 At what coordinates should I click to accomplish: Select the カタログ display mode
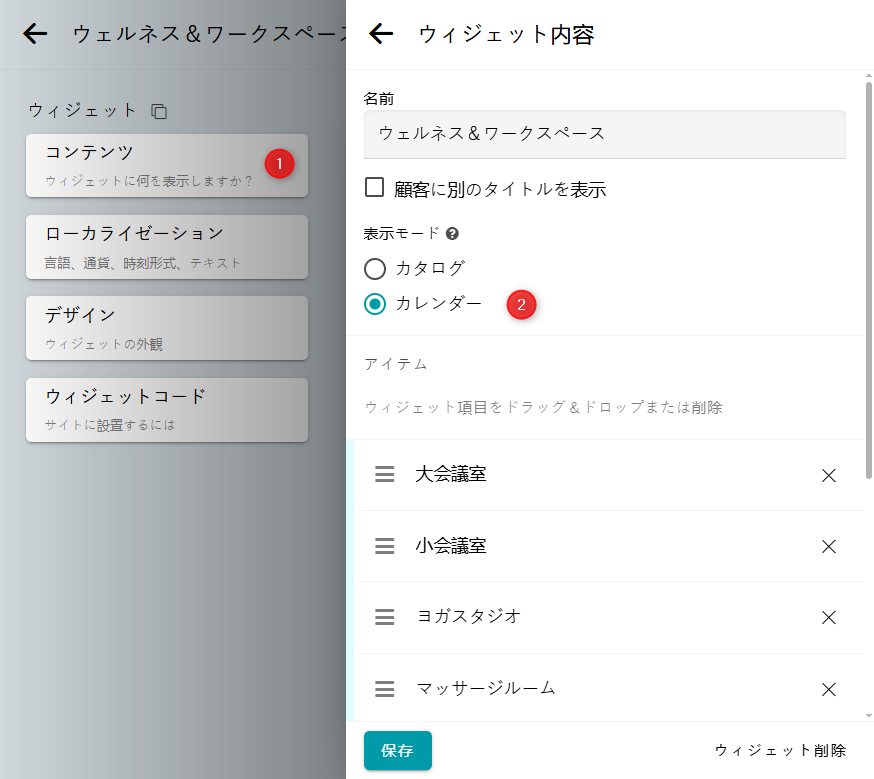375,269
